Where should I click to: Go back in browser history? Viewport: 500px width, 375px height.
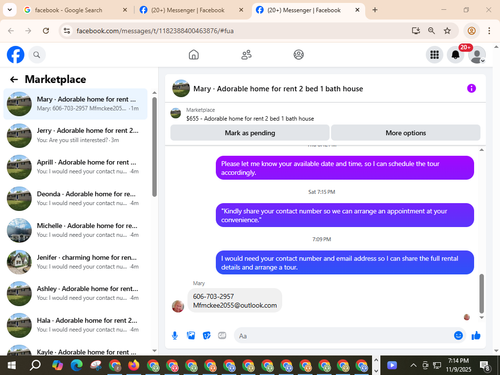[x=11, y=31]
